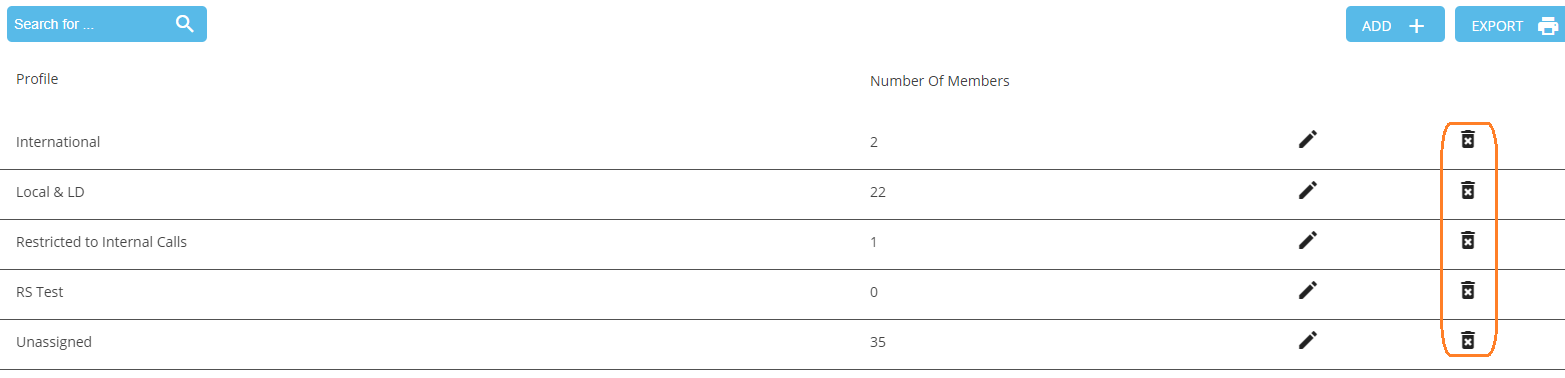Delete the International profile
The width and height of the screenshot is (1565, 378).
point(1467,139)
